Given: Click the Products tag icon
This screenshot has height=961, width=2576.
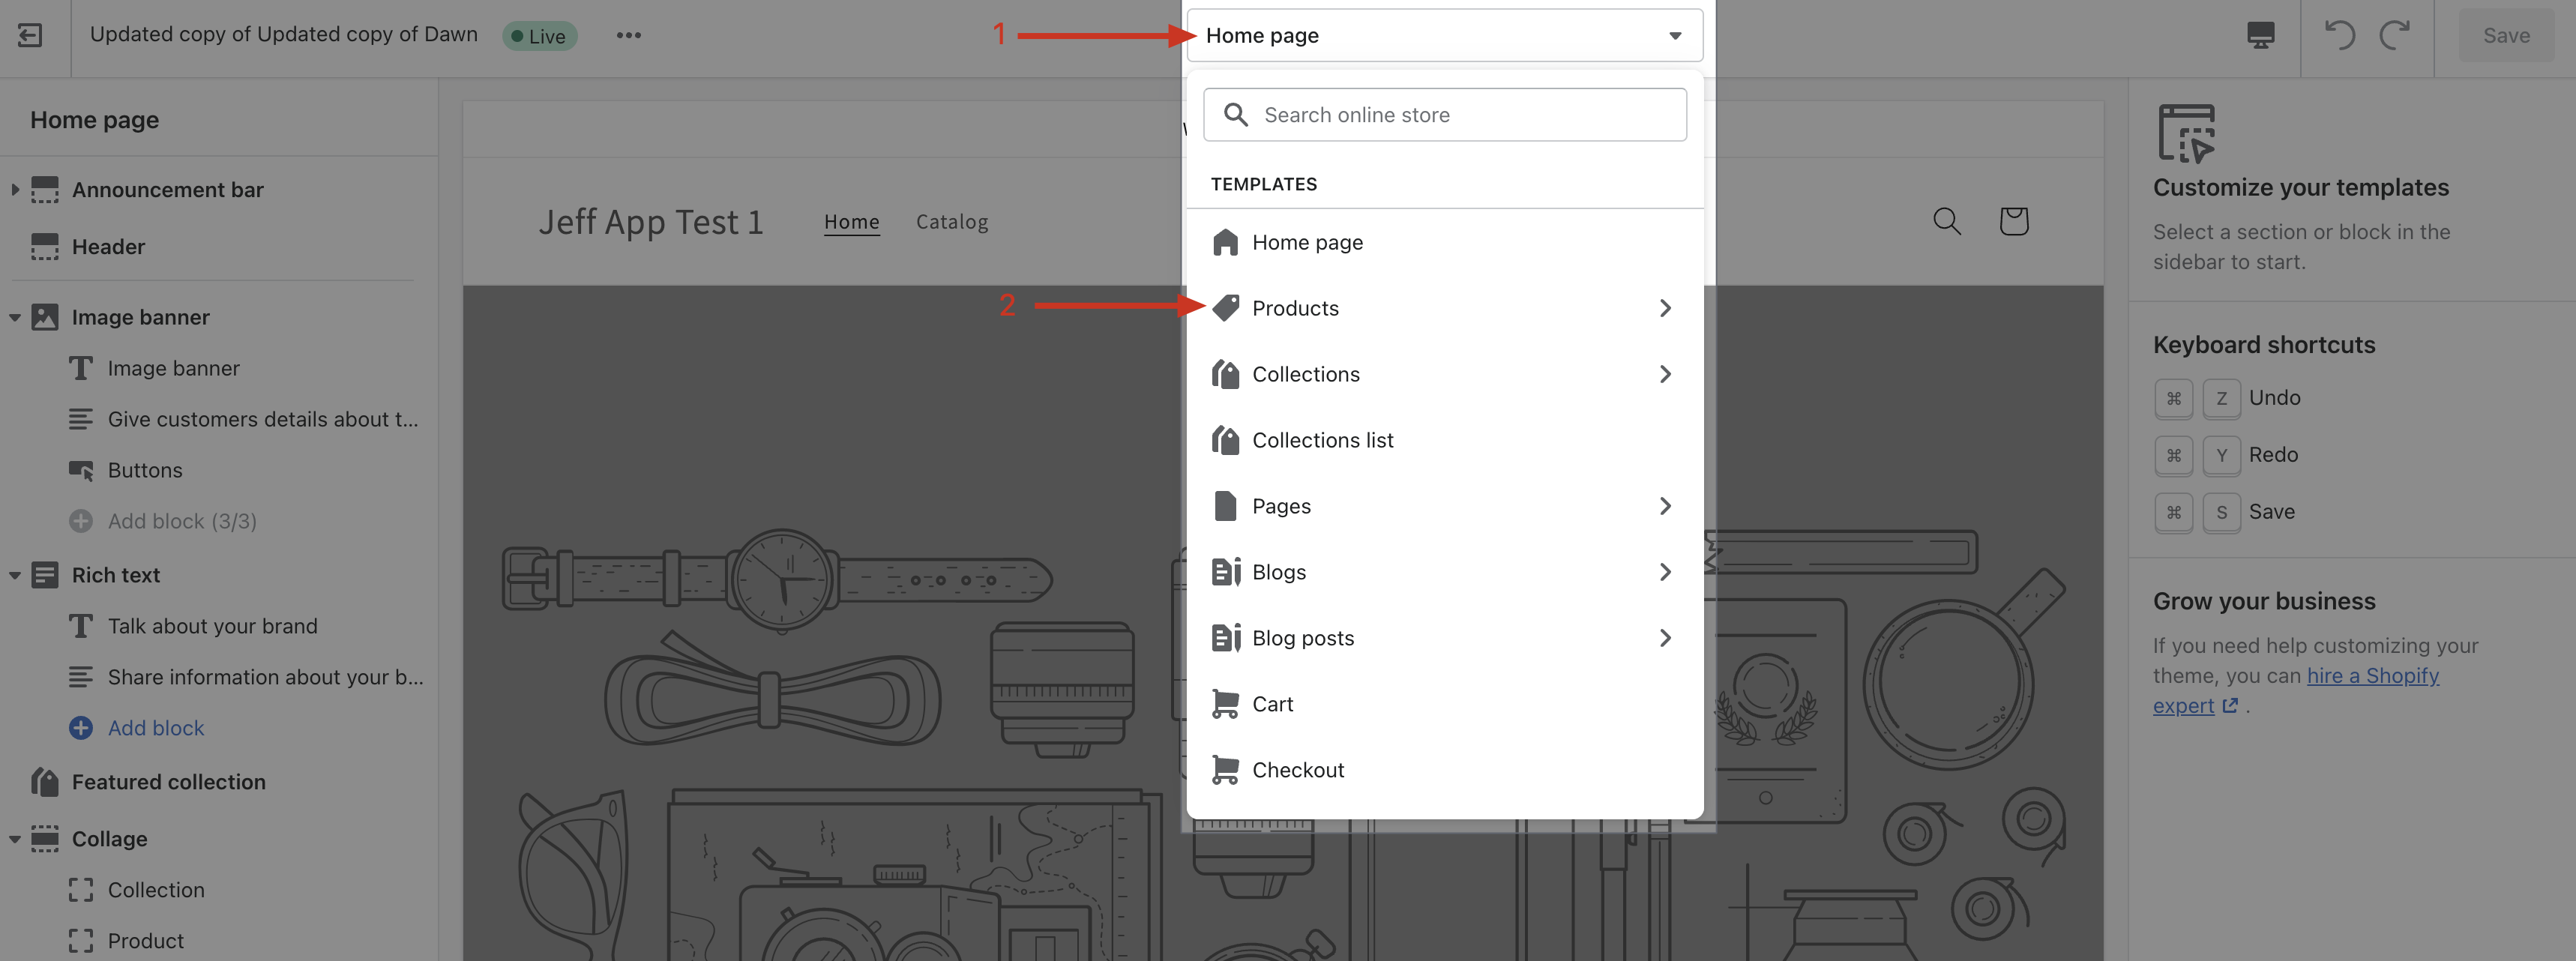Looking at the screenshot, I should [1225, 308].
